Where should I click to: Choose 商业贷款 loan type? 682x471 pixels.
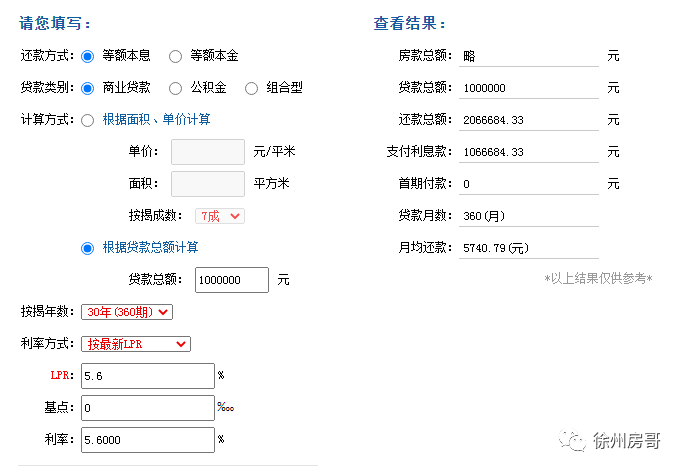click(87, 88)
